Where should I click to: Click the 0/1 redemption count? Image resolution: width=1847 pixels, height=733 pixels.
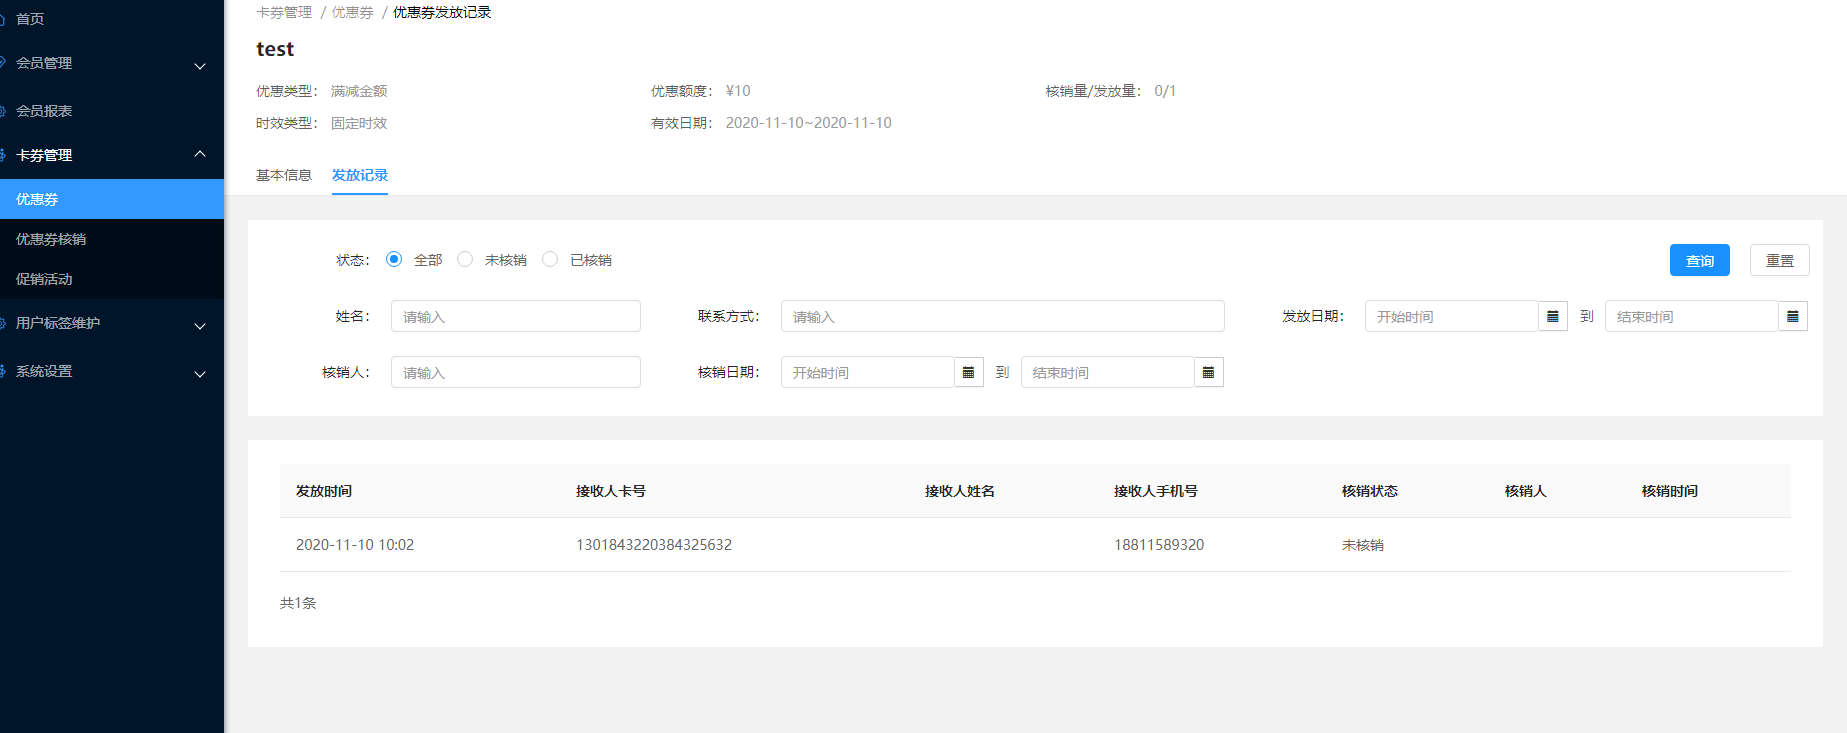tap(1165, 91)
